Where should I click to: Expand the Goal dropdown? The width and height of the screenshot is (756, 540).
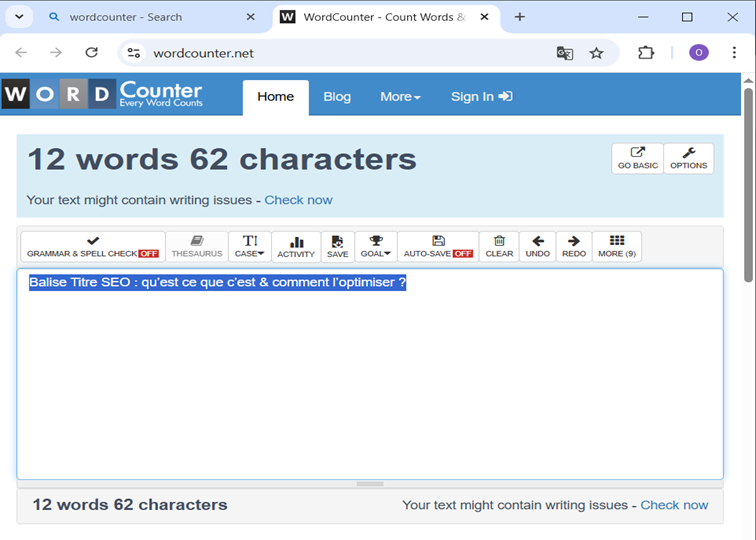coord(376,247)
